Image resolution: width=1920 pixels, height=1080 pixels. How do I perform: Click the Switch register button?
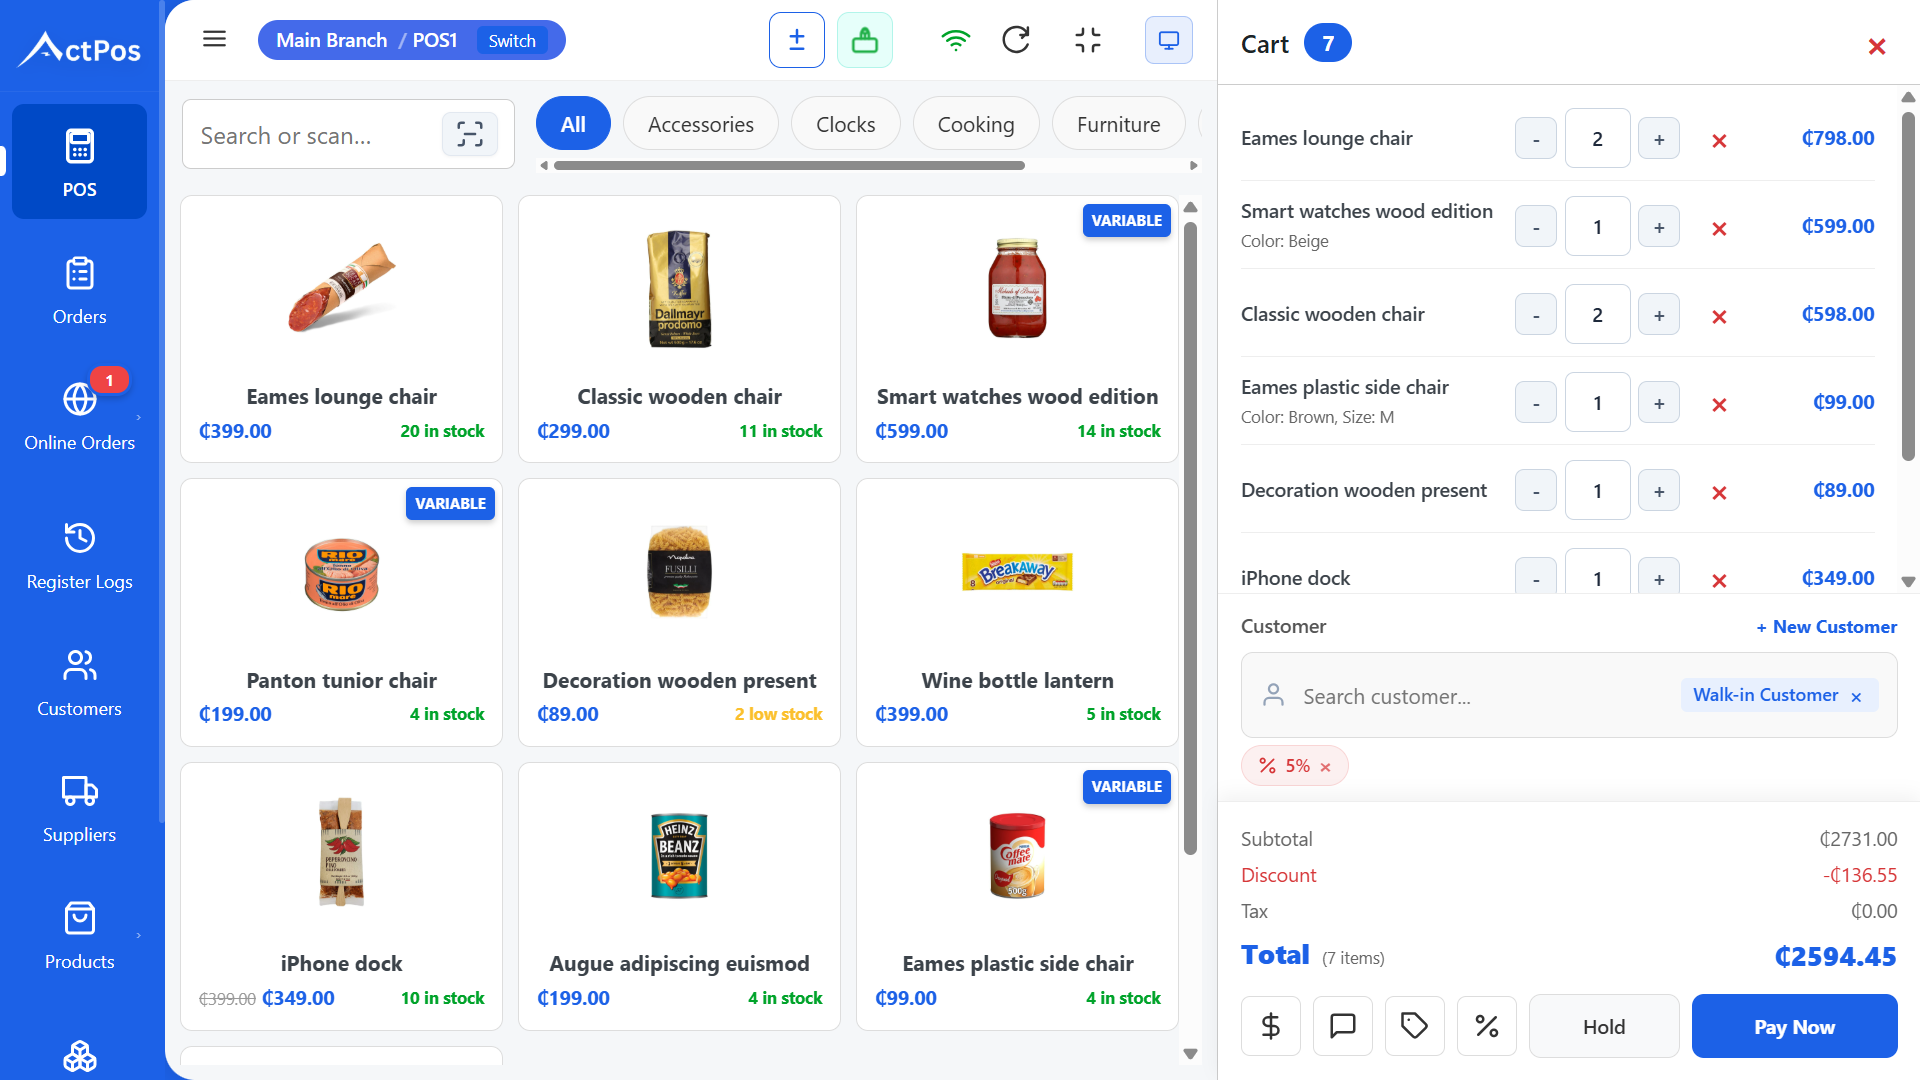(x=512, y=41)
